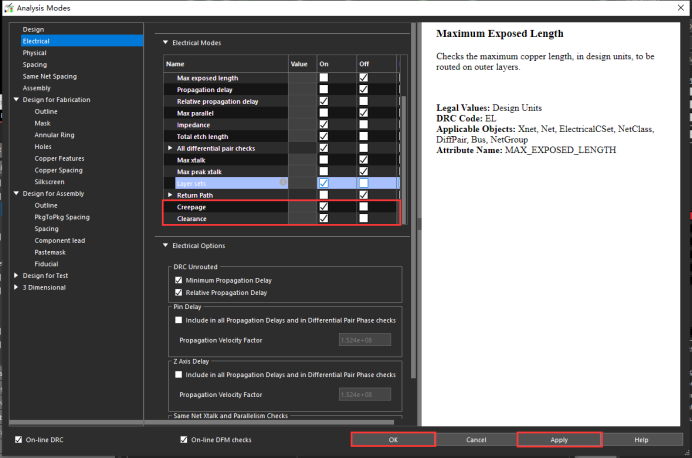The width and height of the screenshot is (692, 458).
Task: Enable On checkbox for Max exposed length
Action: pos(323,77)
